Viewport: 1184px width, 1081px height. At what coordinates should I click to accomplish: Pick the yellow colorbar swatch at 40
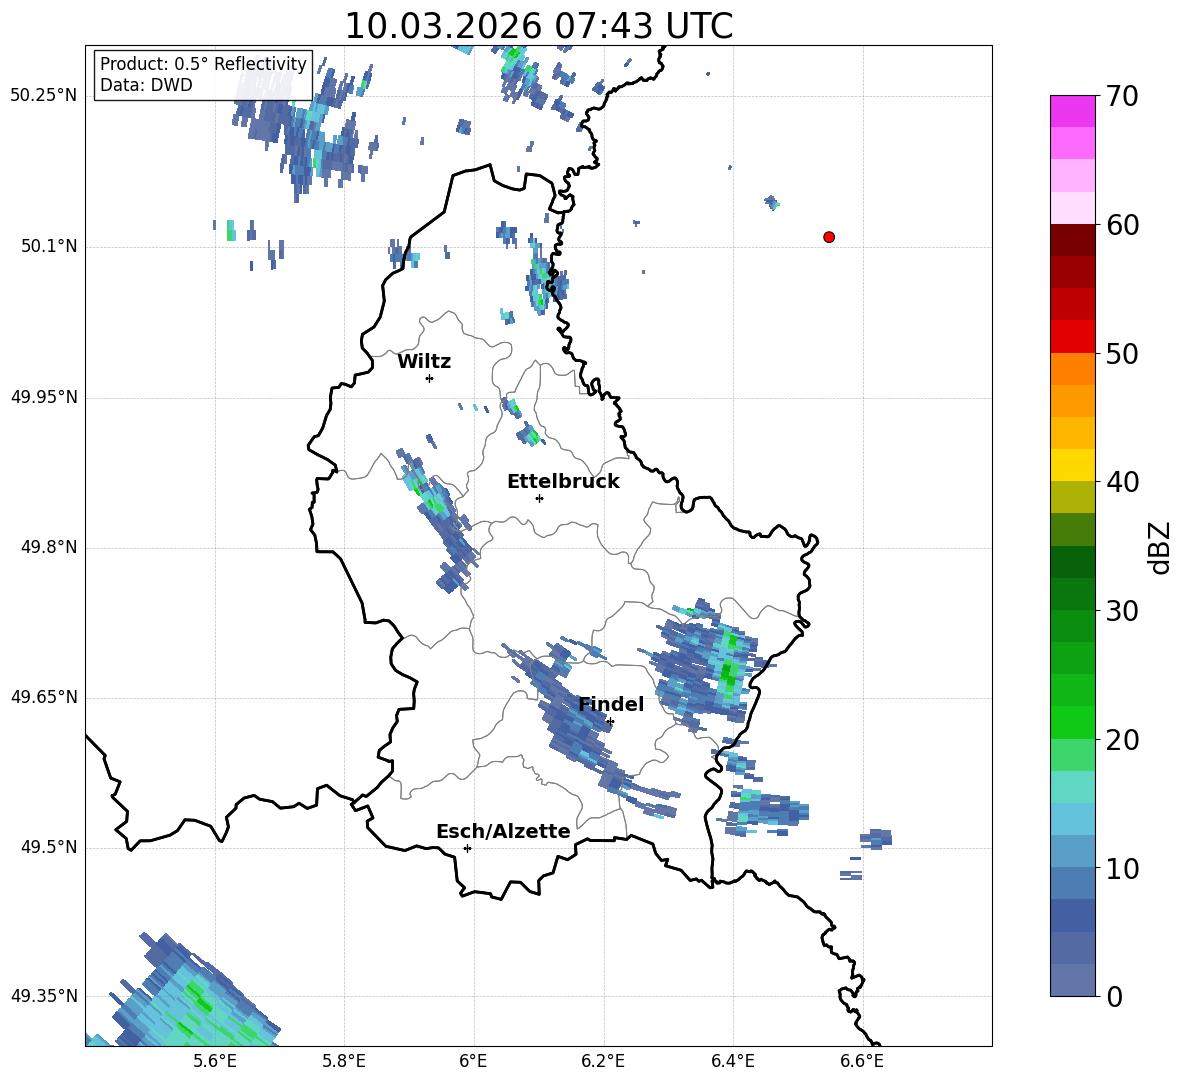[x=1072, y=466]
